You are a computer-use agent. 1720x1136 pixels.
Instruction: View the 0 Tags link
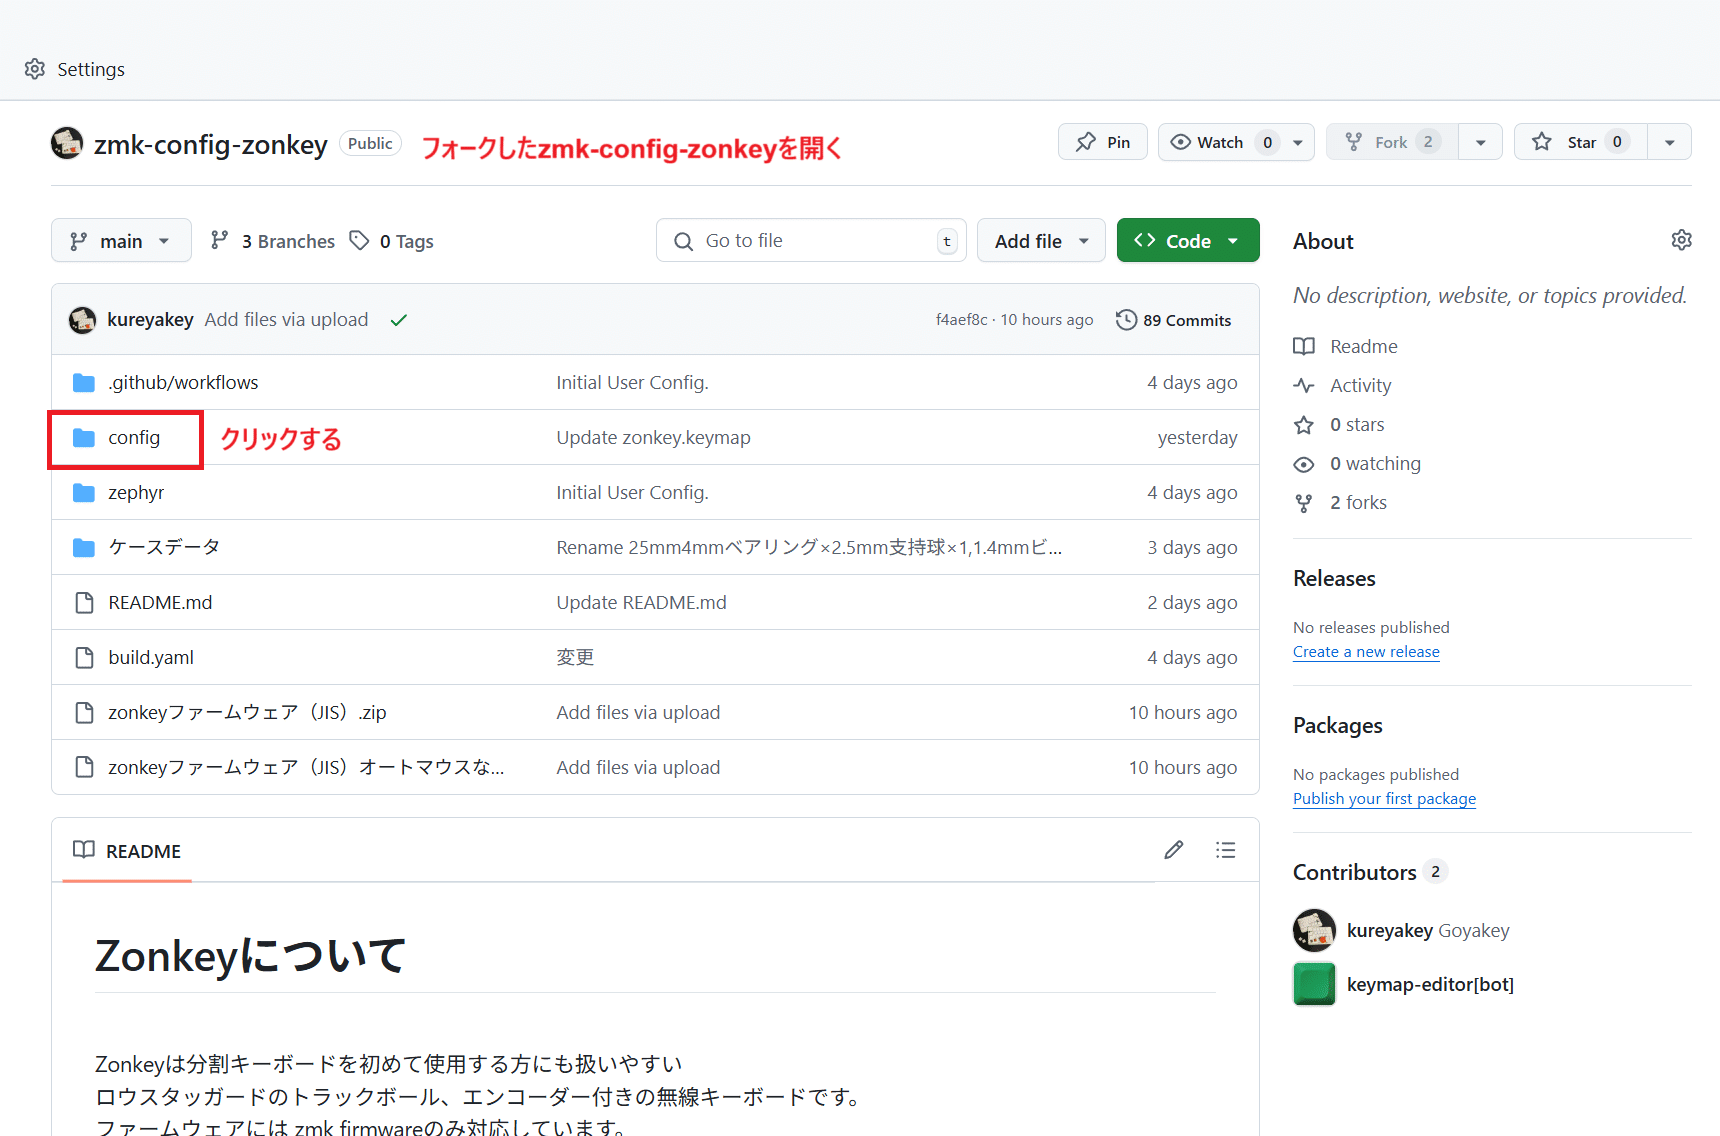(392, 241)
